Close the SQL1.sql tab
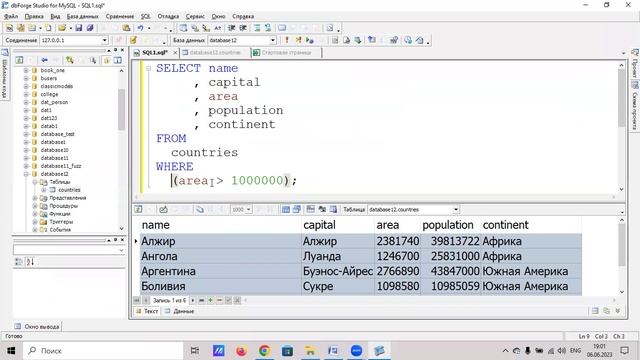640x360 pixels. [x=175, y=53]
